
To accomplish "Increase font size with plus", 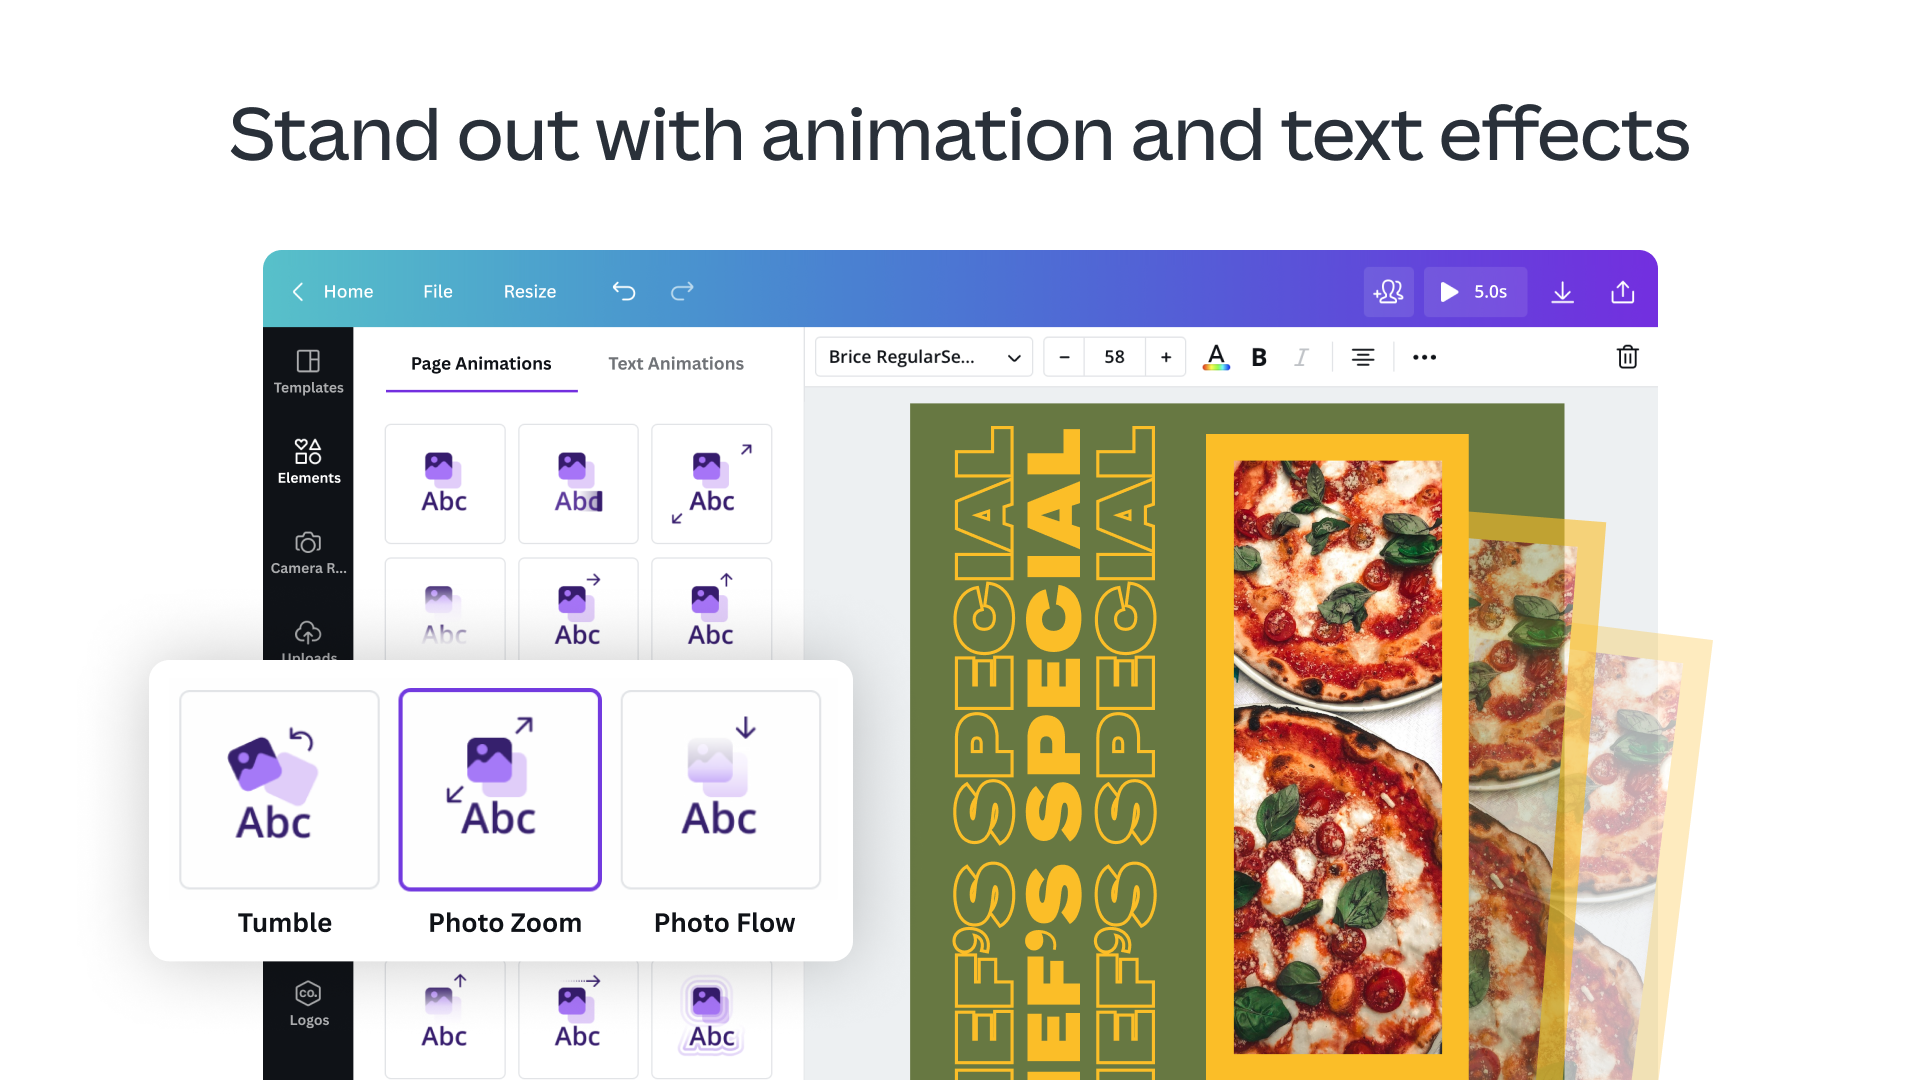I will coord(1166,357).
